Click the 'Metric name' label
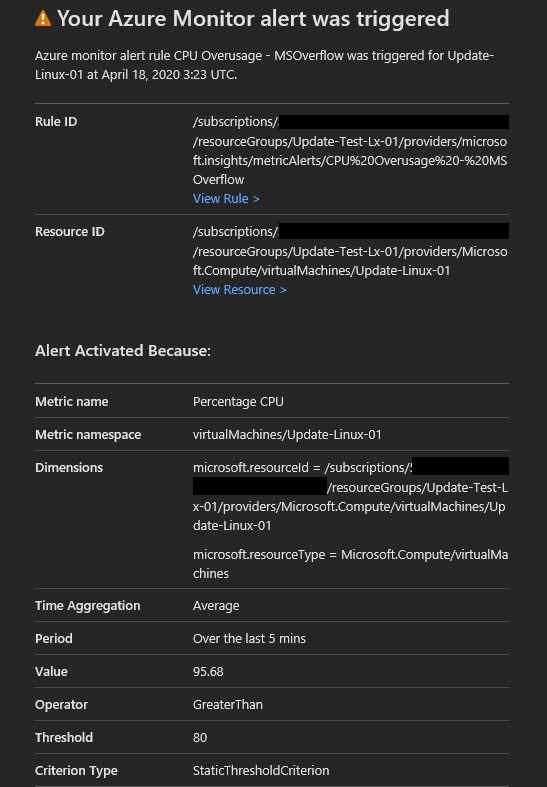This screenshot has width=547, height=787. click(x=72, y=402)
